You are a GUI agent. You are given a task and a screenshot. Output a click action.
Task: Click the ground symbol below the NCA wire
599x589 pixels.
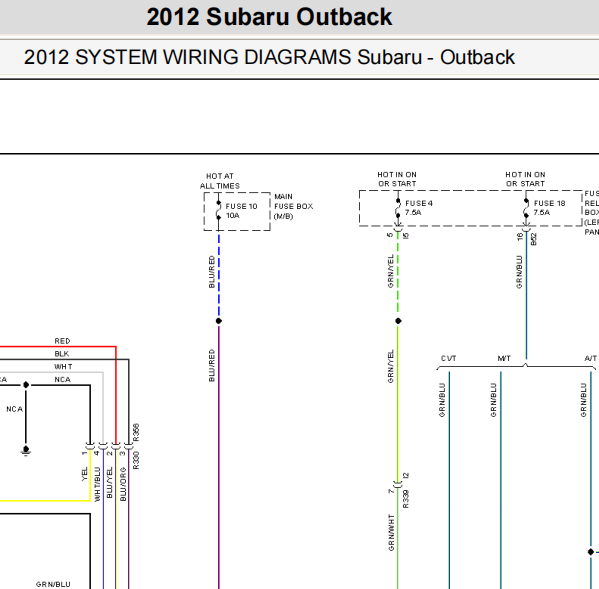[26, 451]
